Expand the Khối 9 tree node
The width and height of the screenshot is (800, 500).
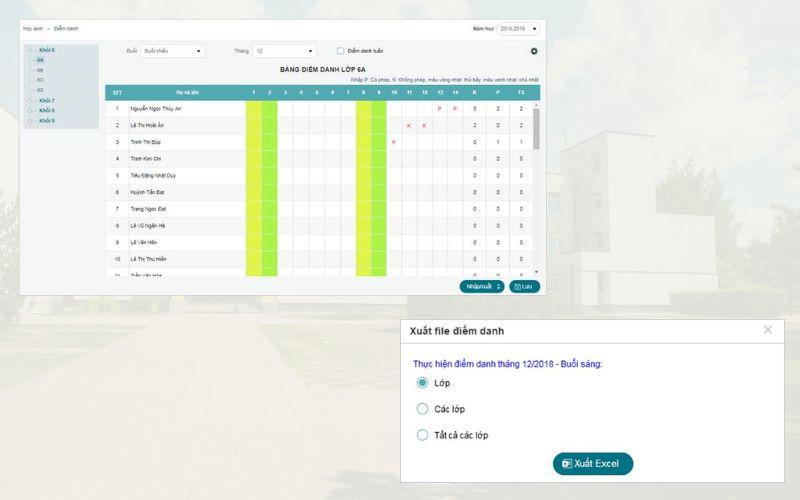pyautogui.click(x=30, y=121)
